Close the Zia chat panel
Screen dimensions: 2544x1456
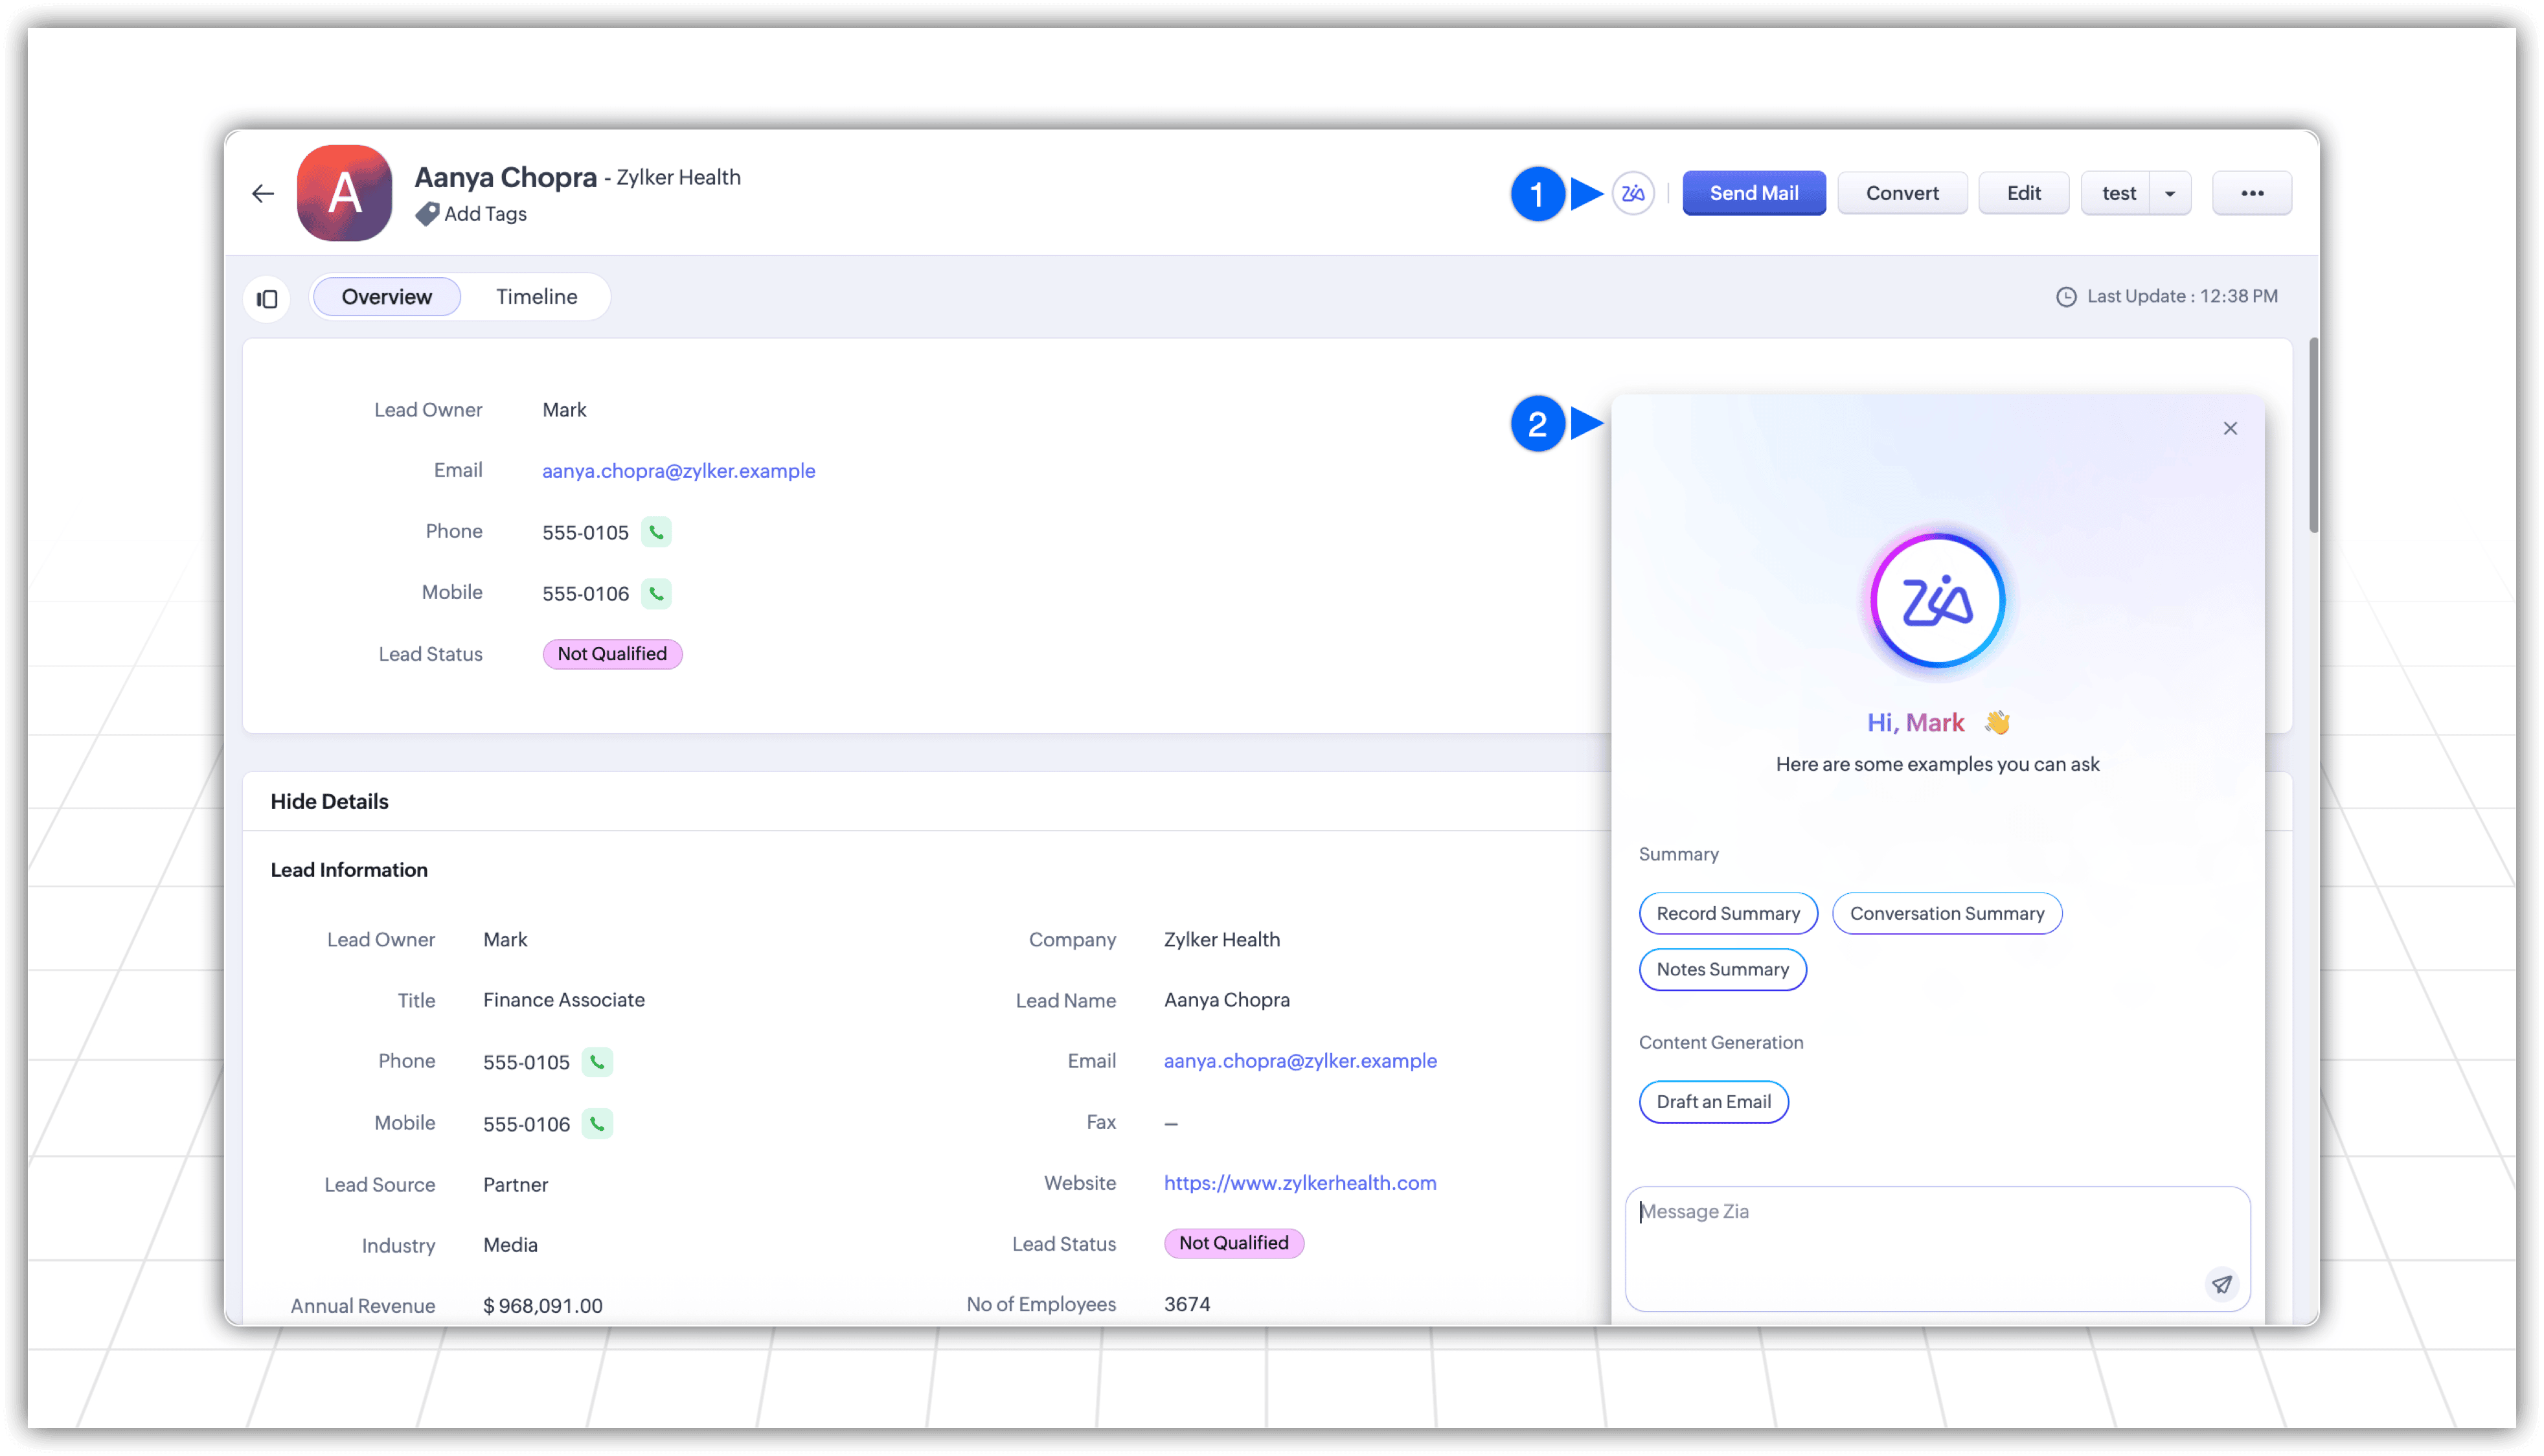(2230, 428)
